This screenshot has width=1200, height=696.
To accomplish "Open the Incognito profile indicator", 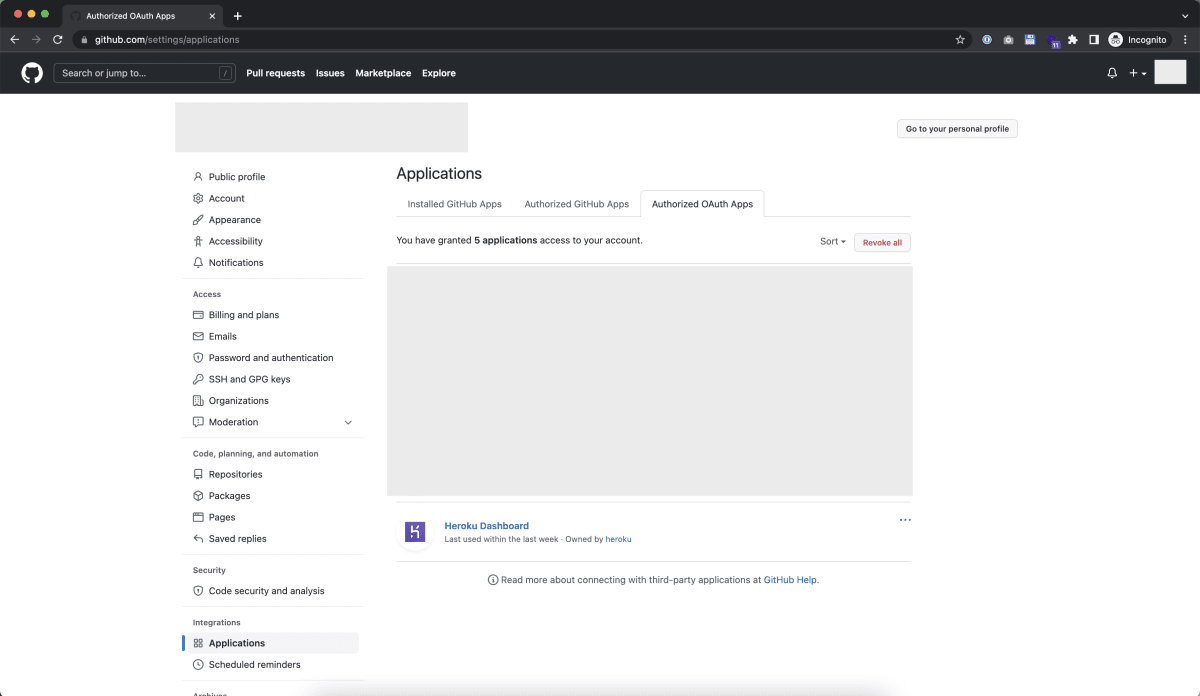I will (1138, 40).
